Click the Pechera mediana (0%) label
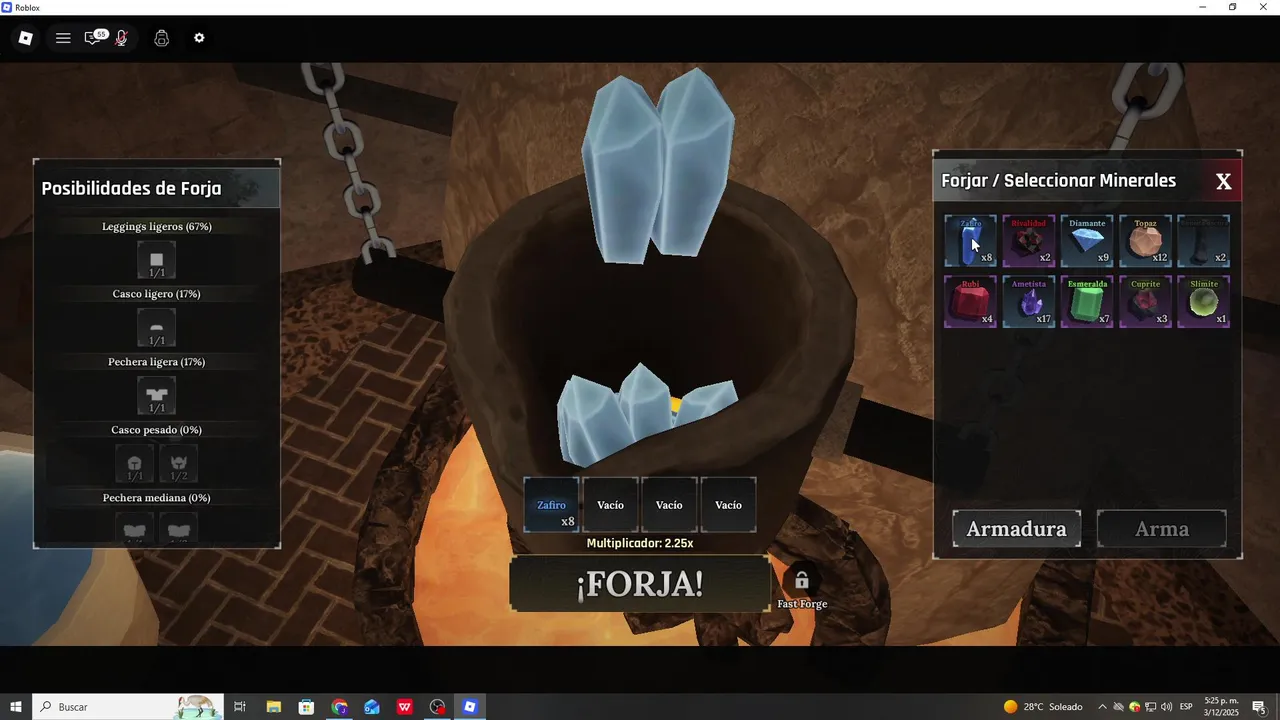1280x720 pixels. 157,498
